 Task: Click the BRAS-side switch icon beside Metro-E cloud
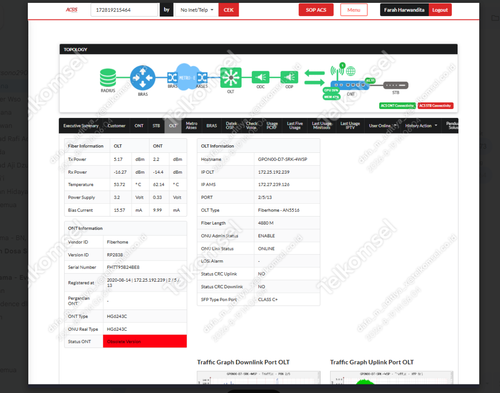click(x=172, y=78)
